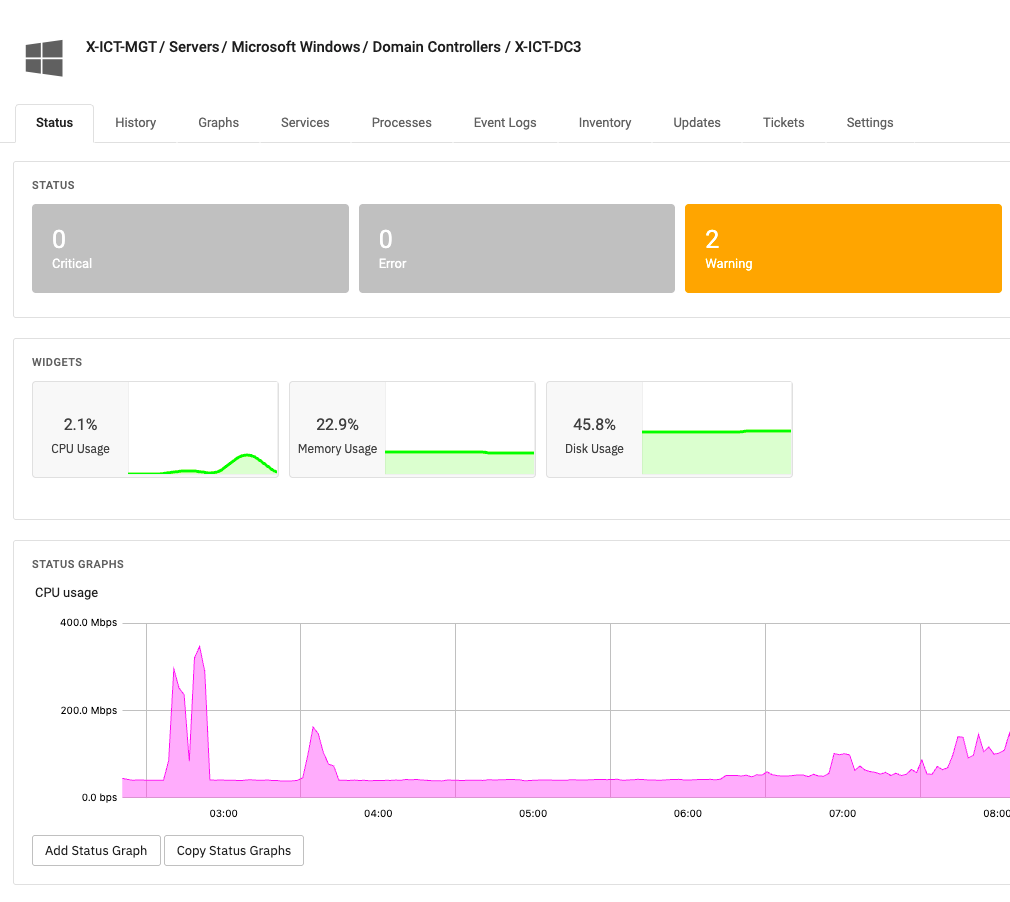Open the Updates tab
1010x902 pixels.
pyautogui.click(x=696, y=122)
